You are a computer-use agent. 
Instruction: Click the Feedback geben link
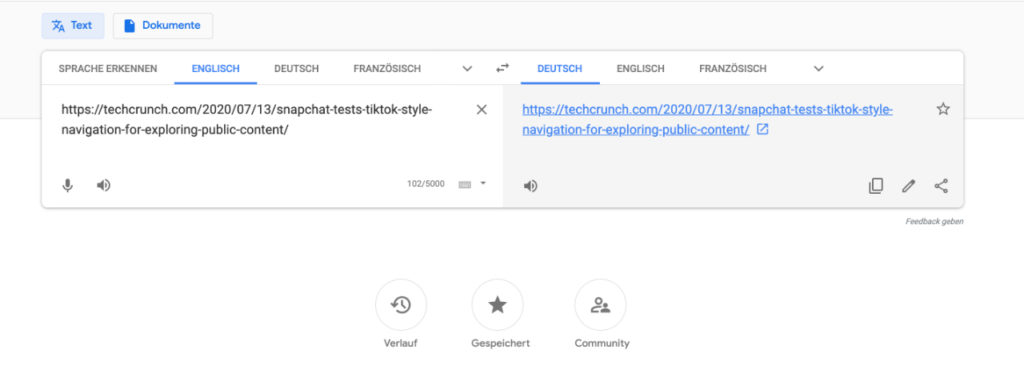[934, 221]
